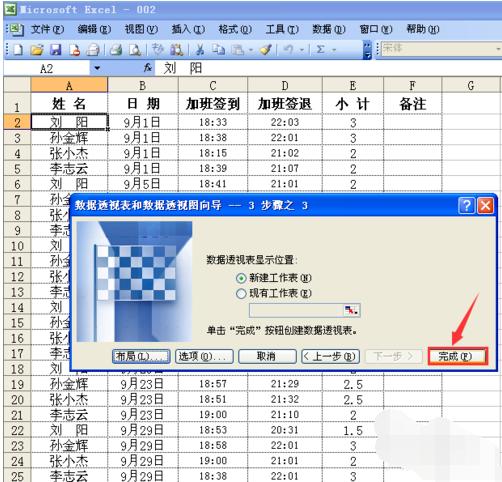Image resolution: width=502 pixels, height=482 pixels.
Task: Click cell 18:15 in row 4
Action: pos(213,153)
